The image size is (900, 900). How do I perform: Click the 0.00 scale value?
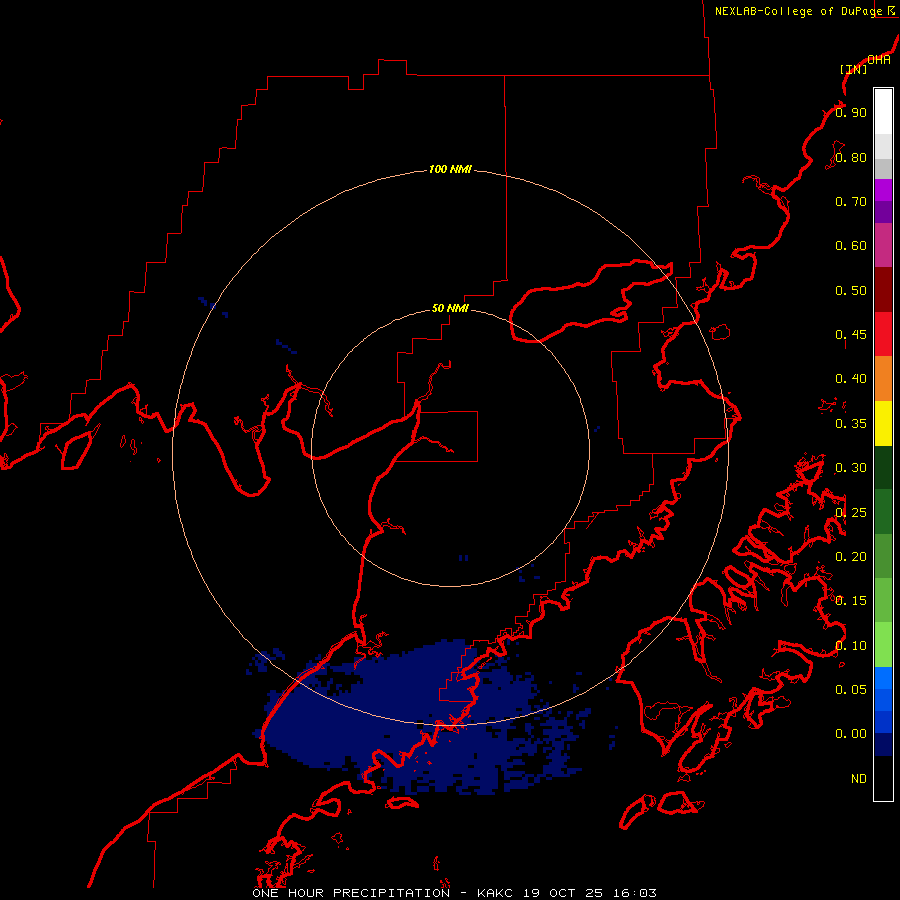[851, 734]
